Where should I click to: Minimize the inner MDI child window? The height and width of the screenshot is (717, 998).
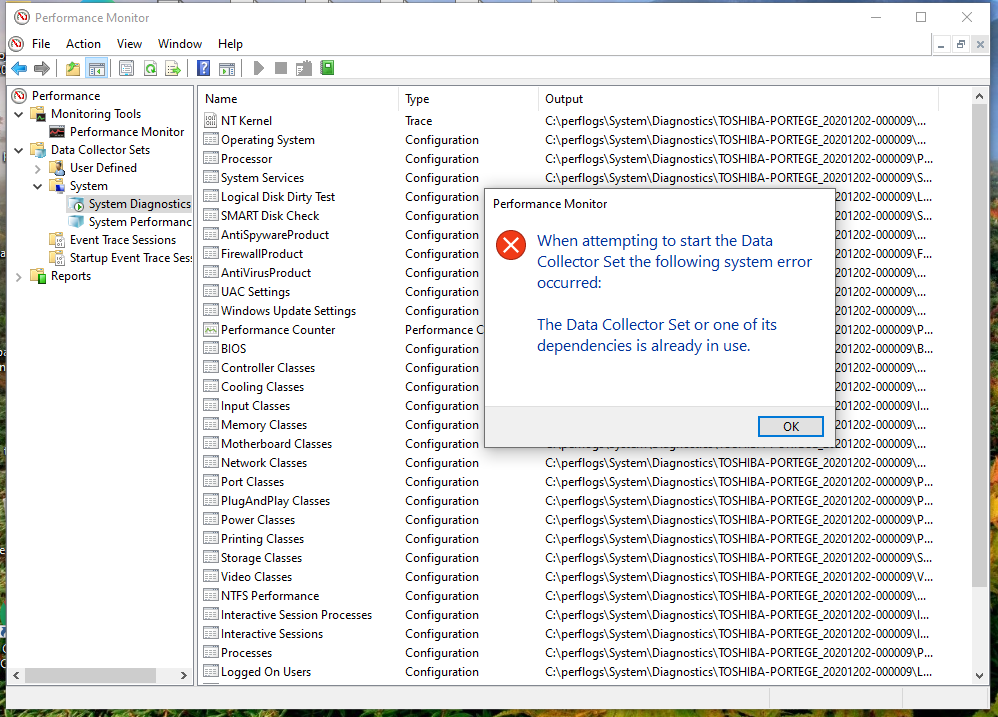coord(941,45)
